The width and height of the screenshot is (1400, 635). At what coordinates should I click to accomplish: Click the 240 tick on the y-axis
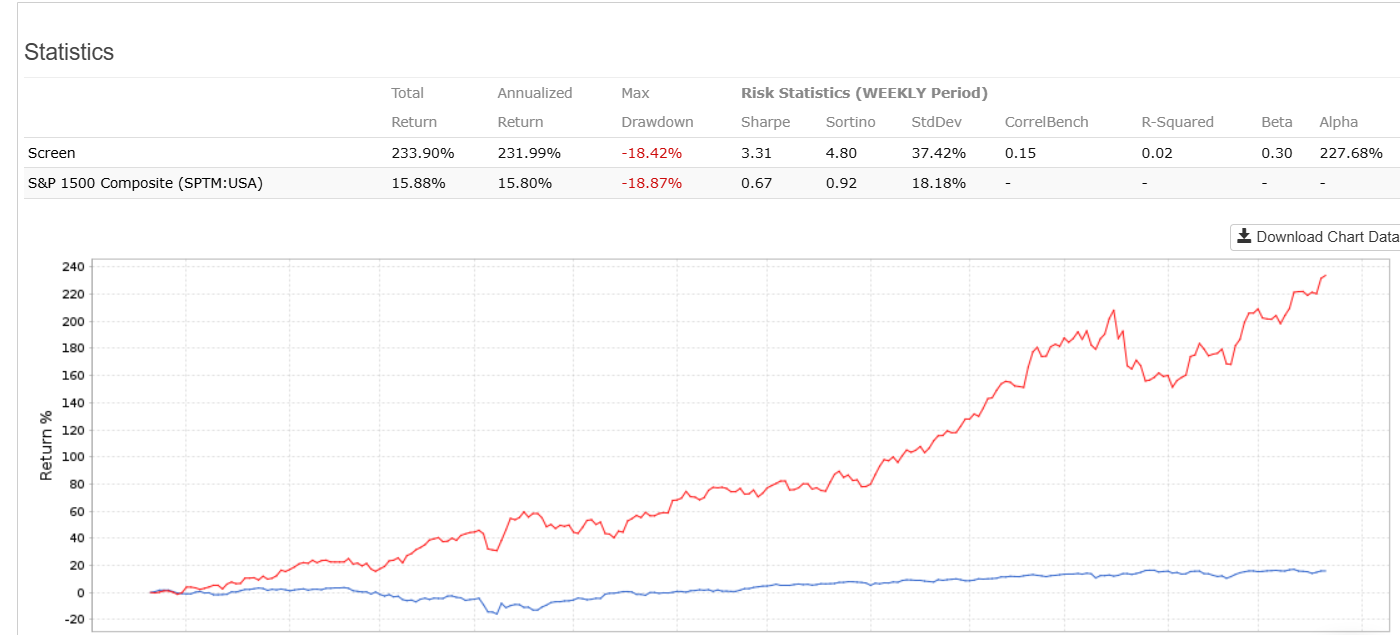pos(72,267)
